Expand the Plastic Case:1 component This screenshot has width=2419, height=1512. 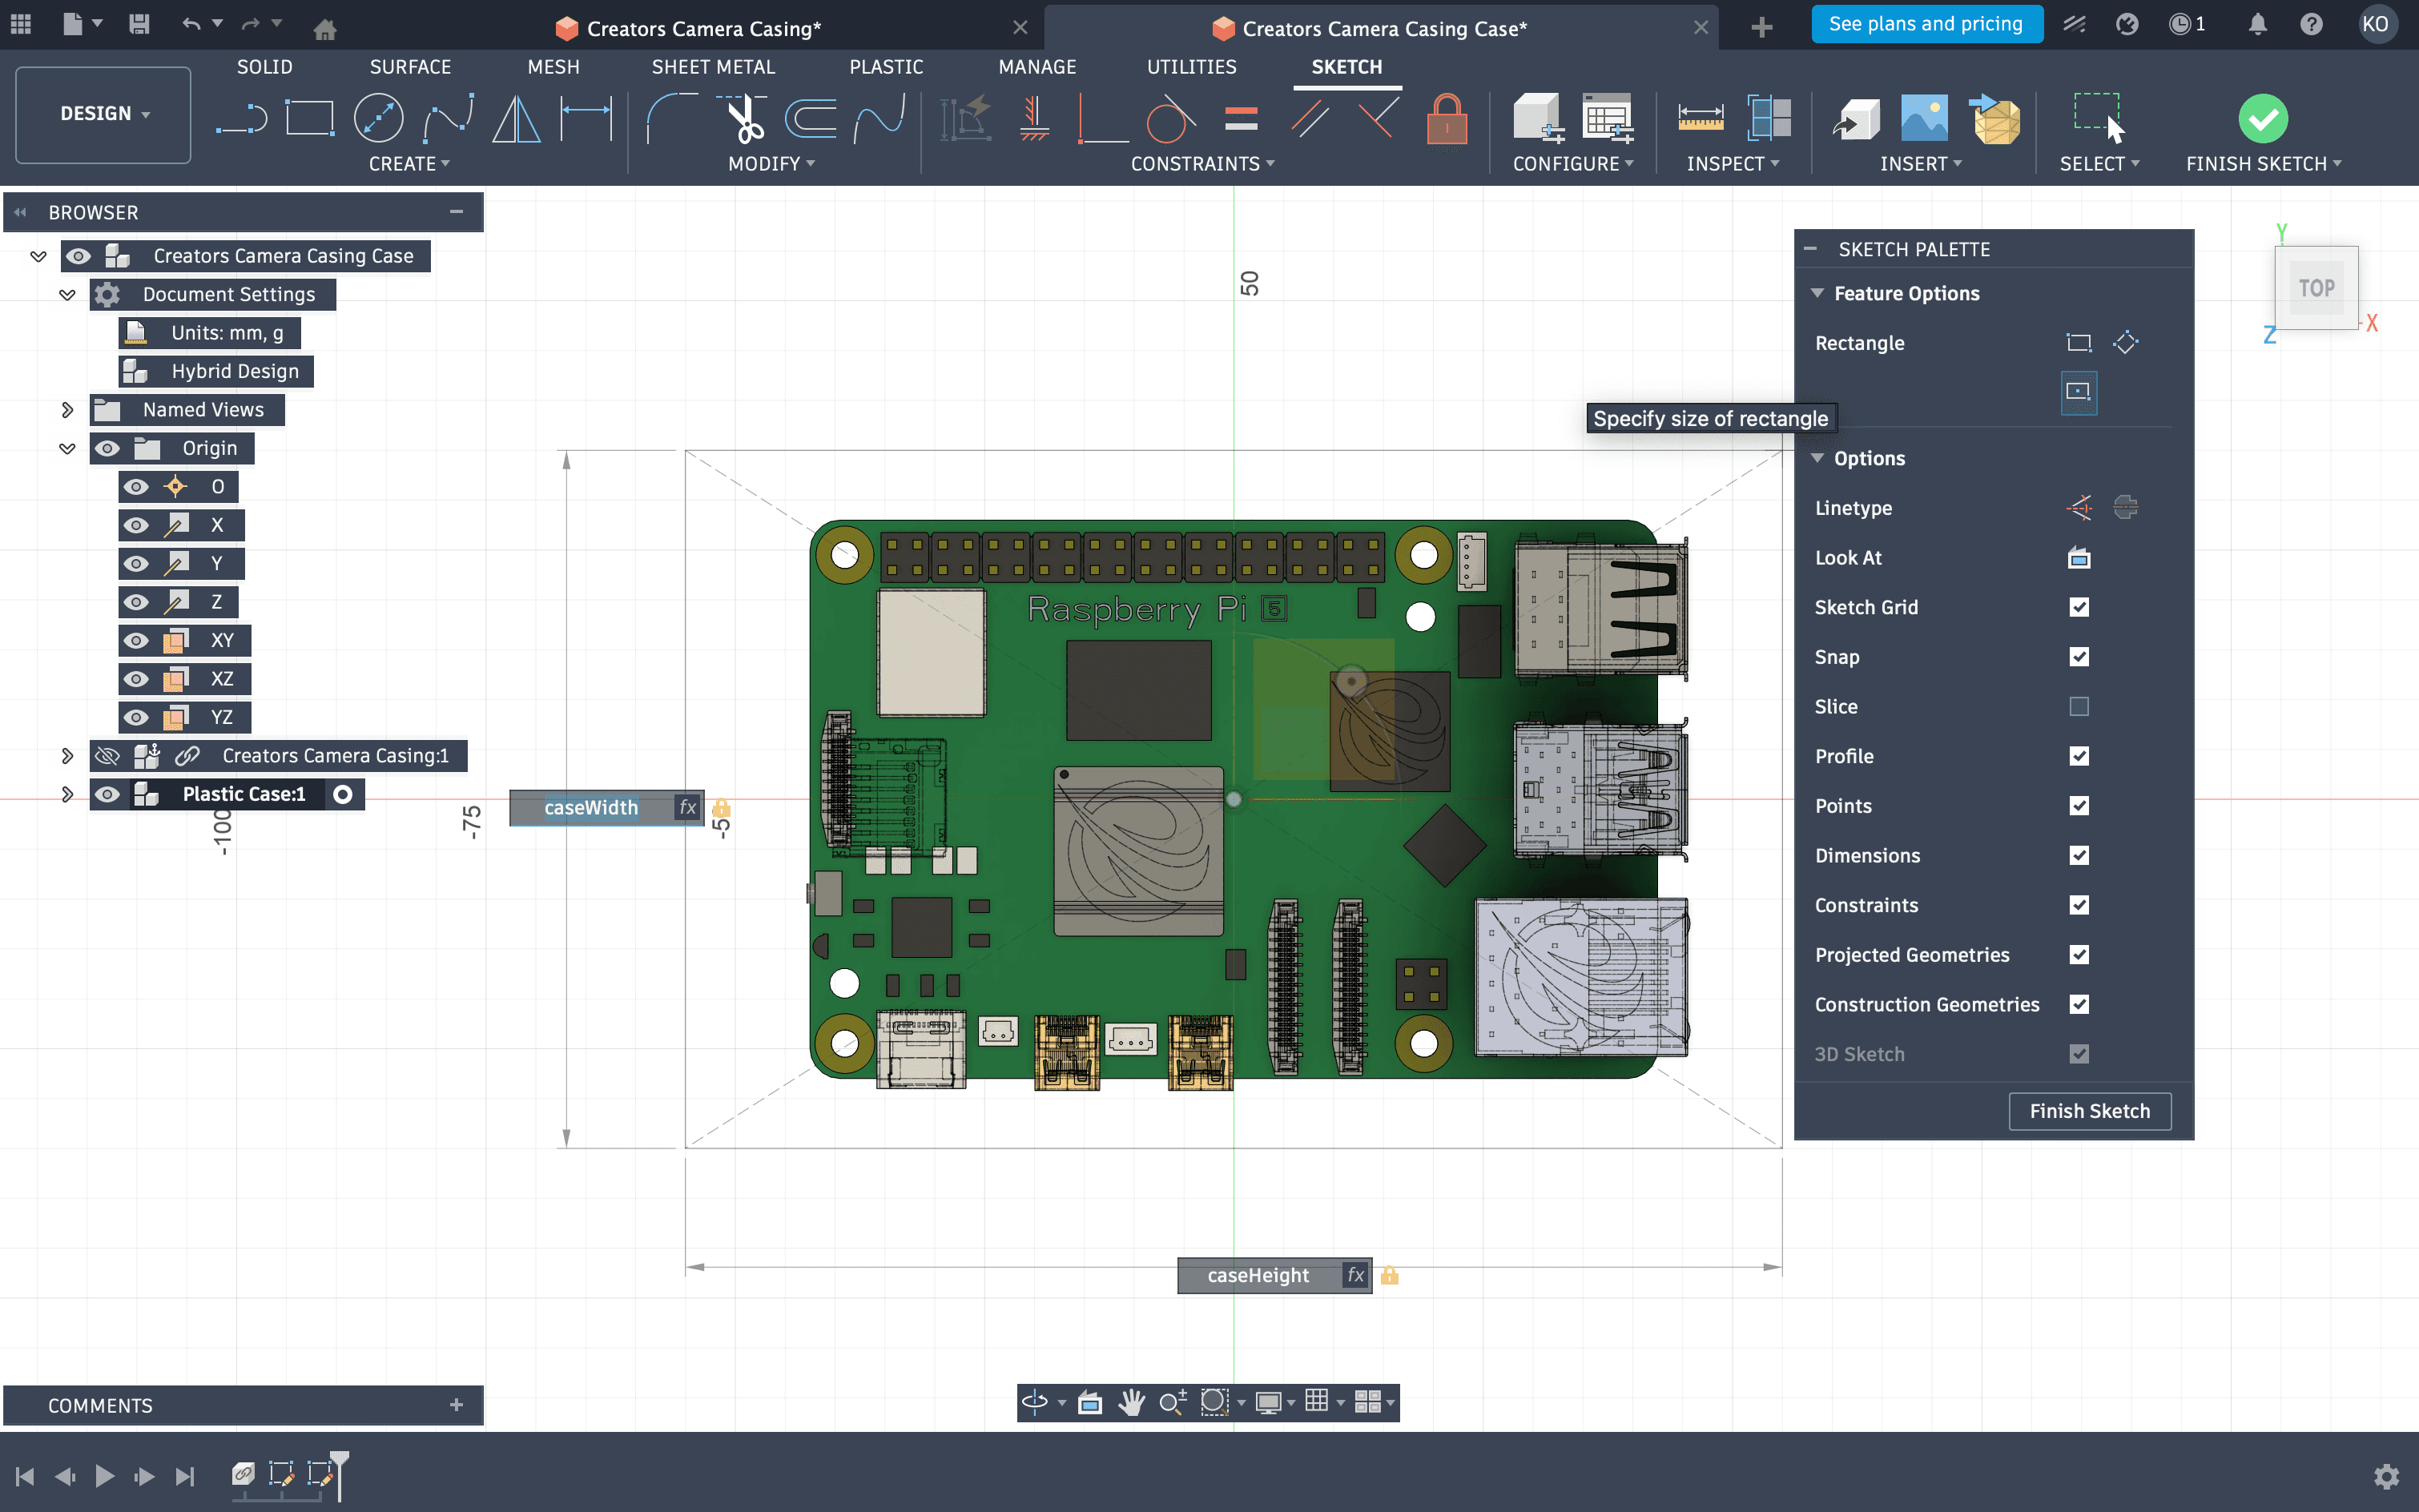67,794
